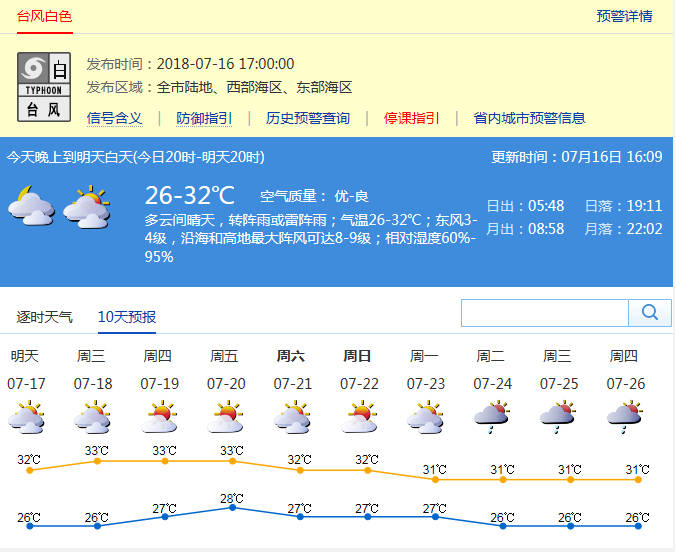Click the 更新时间 07月16日 16:09 text

[577, 157]
